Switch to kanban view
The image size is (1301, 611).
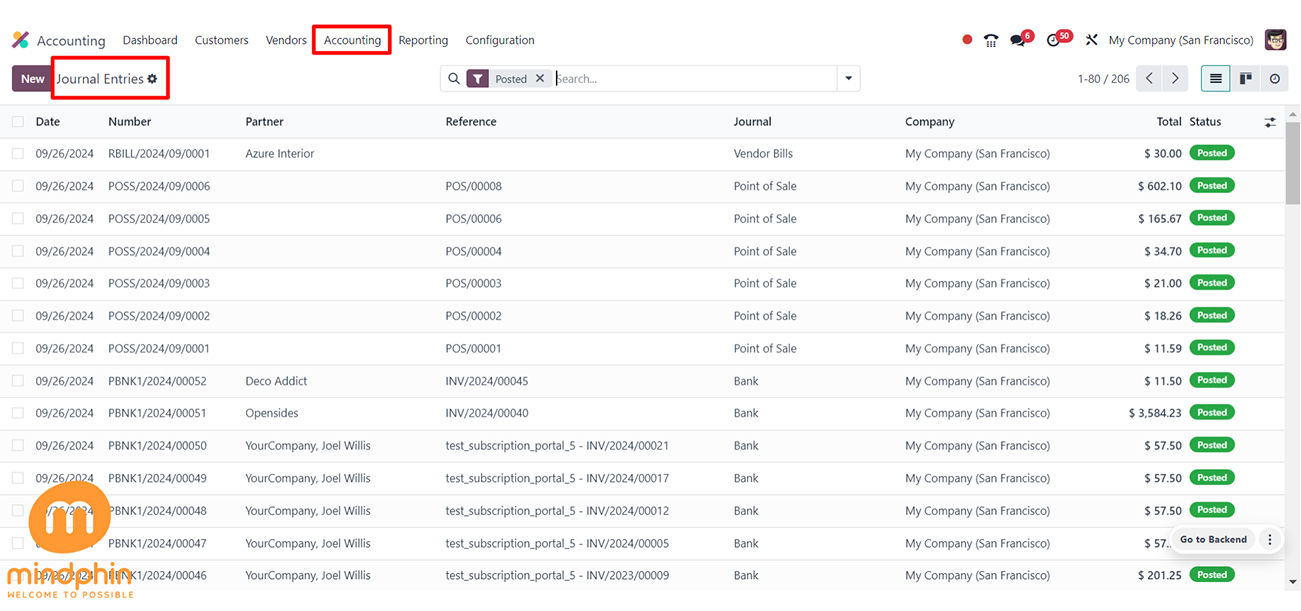(1246, 79)
